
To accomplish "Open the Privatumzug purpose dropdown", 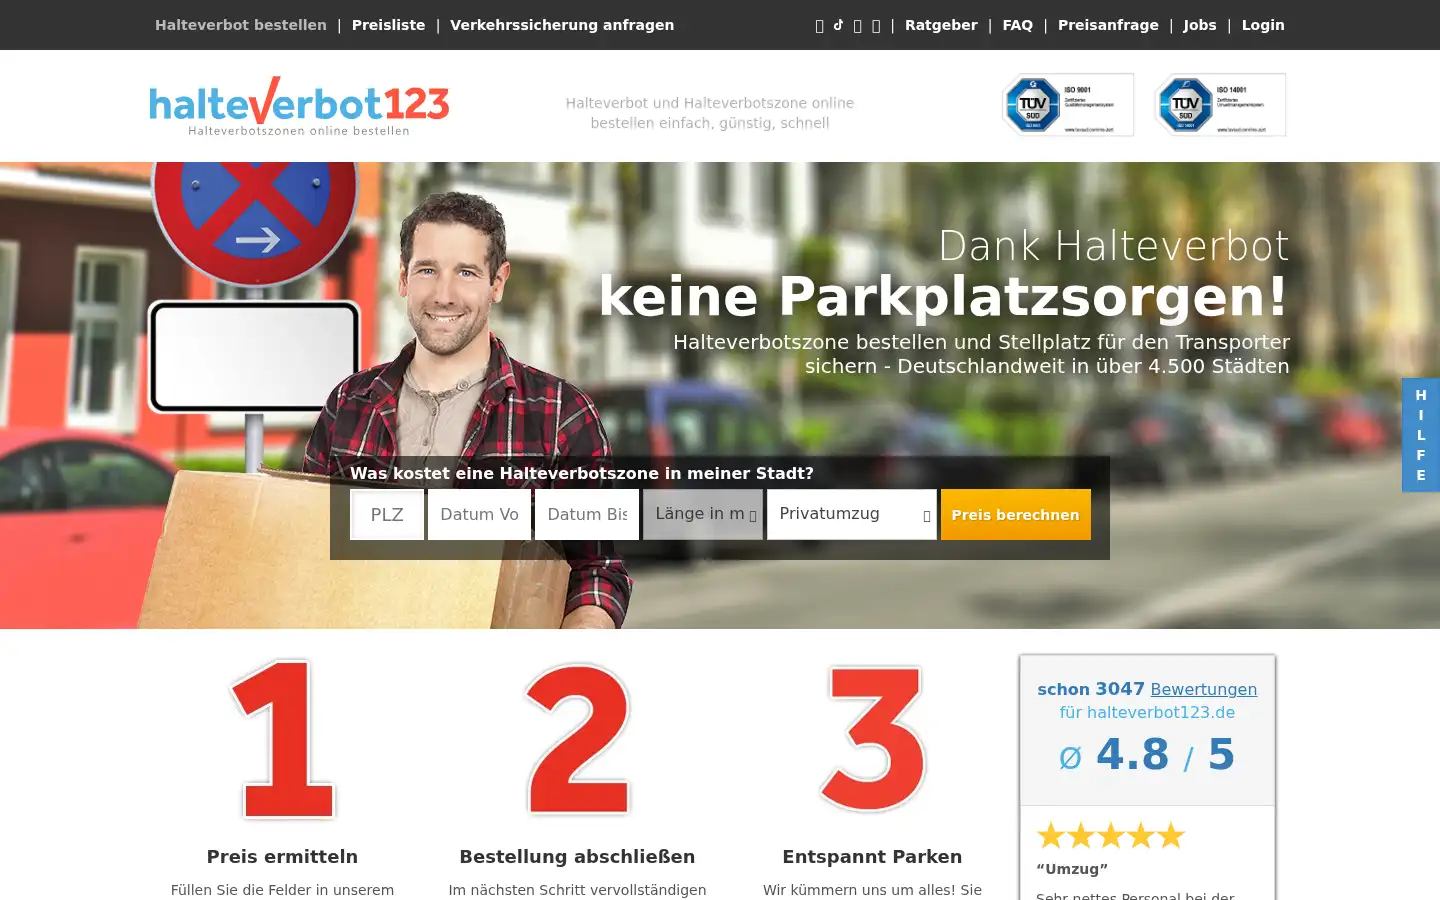I will (852, 514).
